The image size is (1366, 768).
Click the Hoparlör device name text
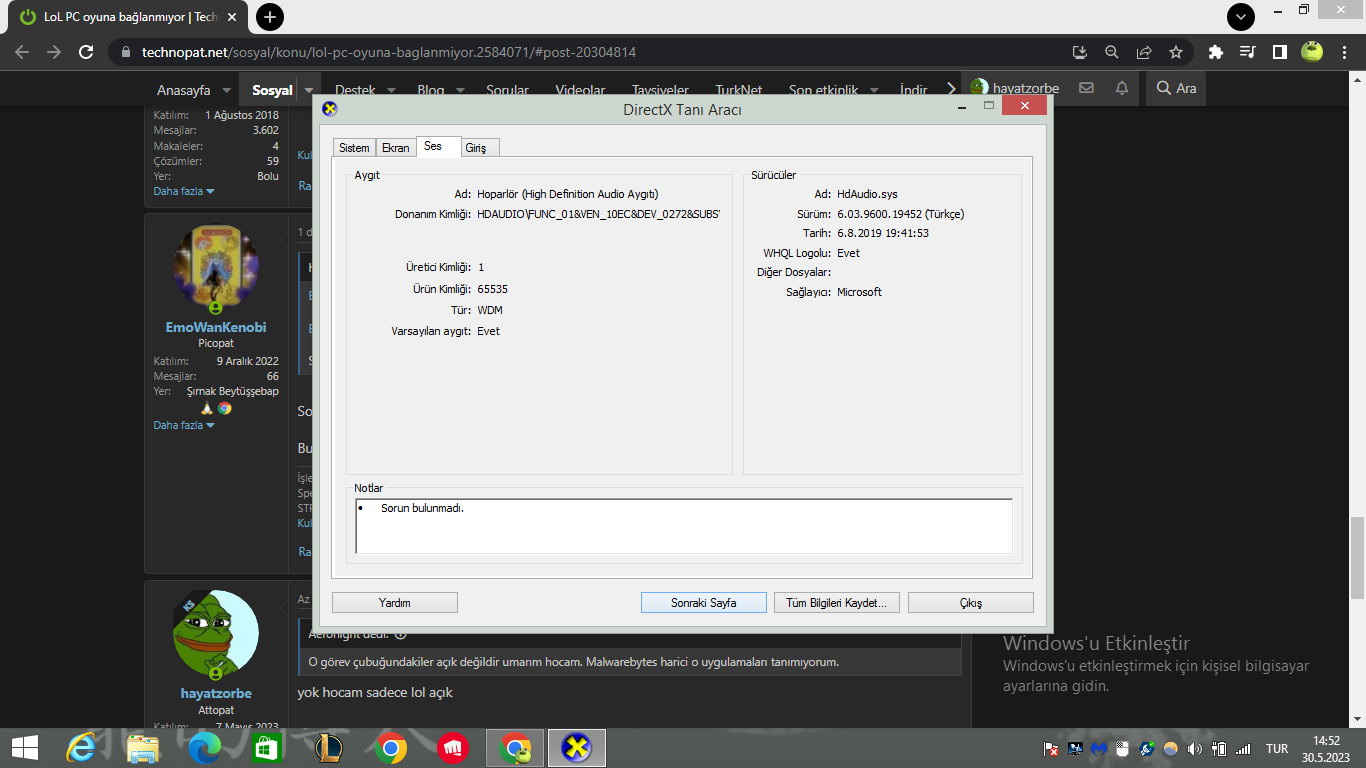pos(568,194)
